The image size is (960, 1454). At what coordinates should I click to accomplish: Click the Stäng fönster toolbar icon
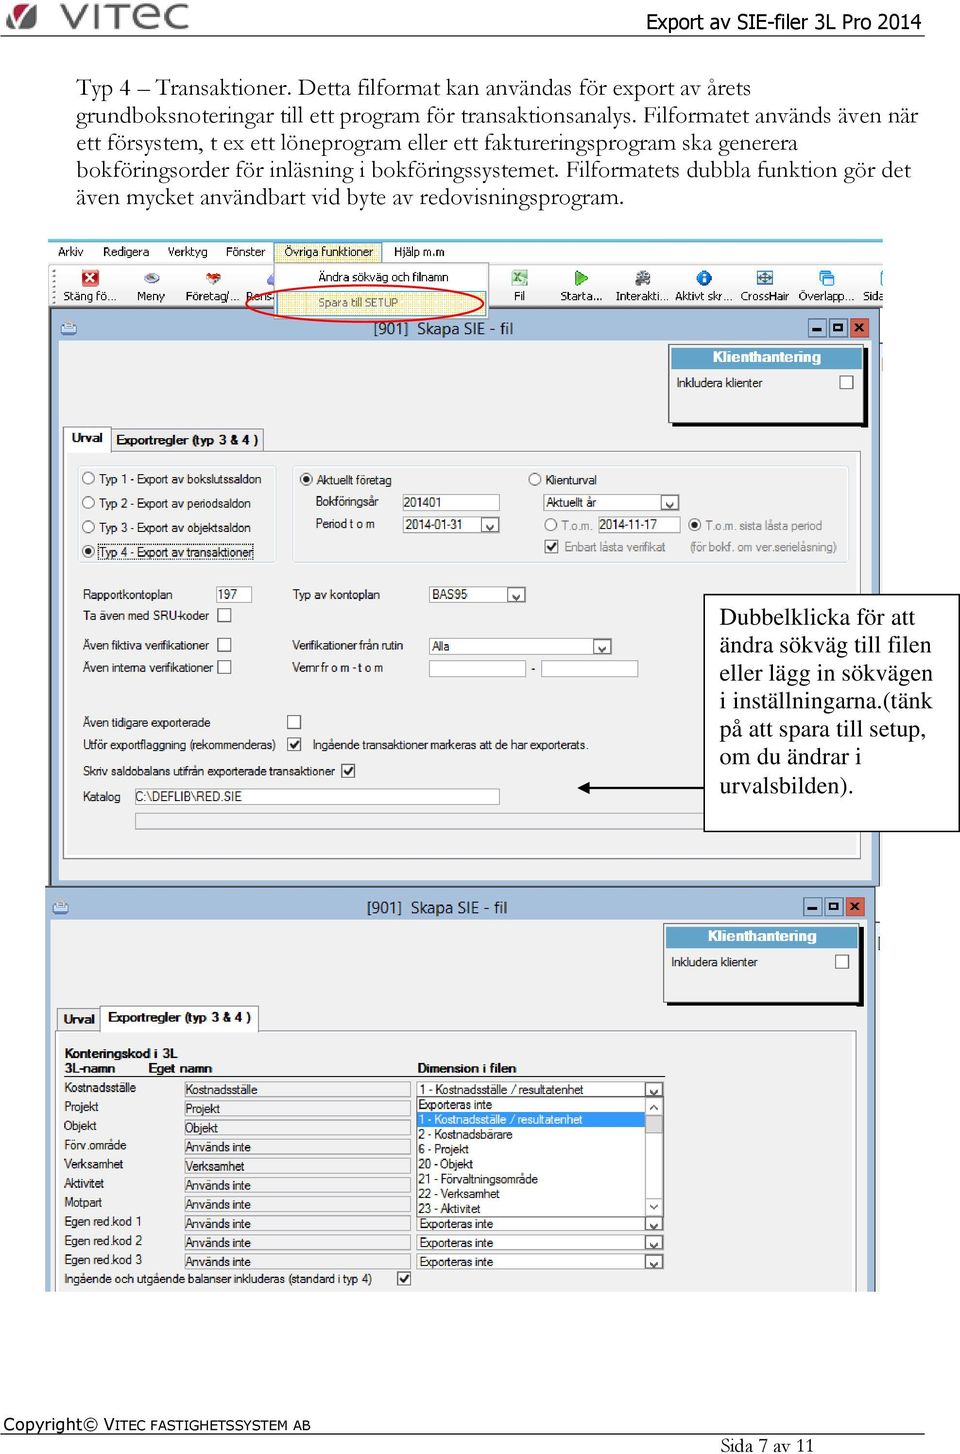(x=90, y=278)
